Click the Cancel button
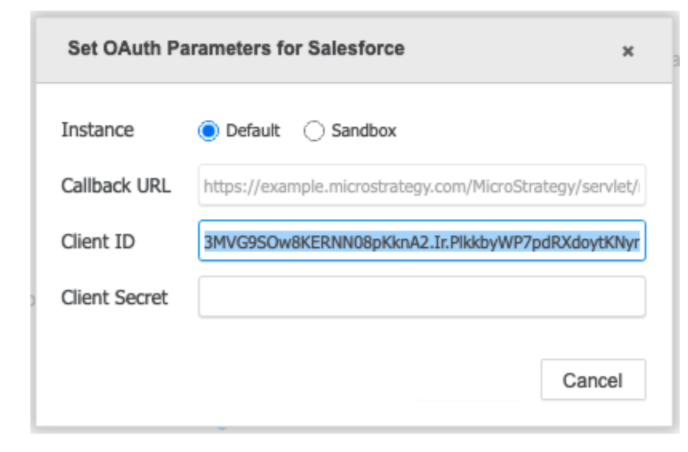 pos(593,380)
